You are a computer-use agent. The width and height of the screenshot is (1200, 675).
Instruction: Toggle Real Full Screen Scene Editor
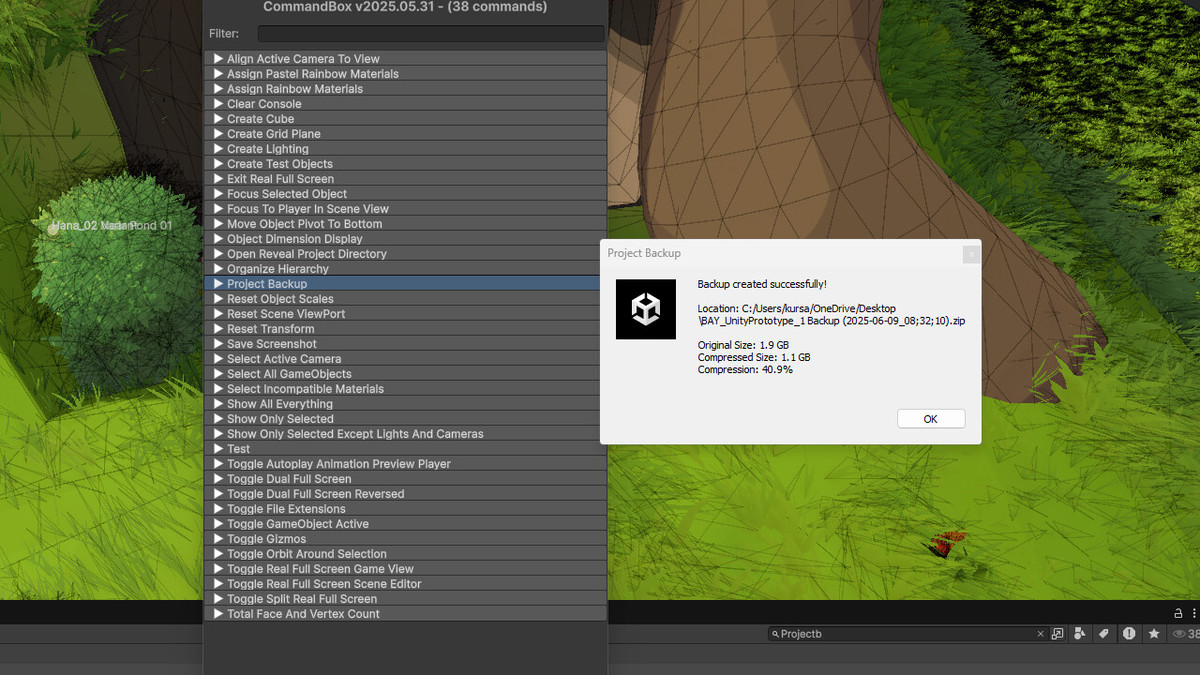tap(405, 584)
